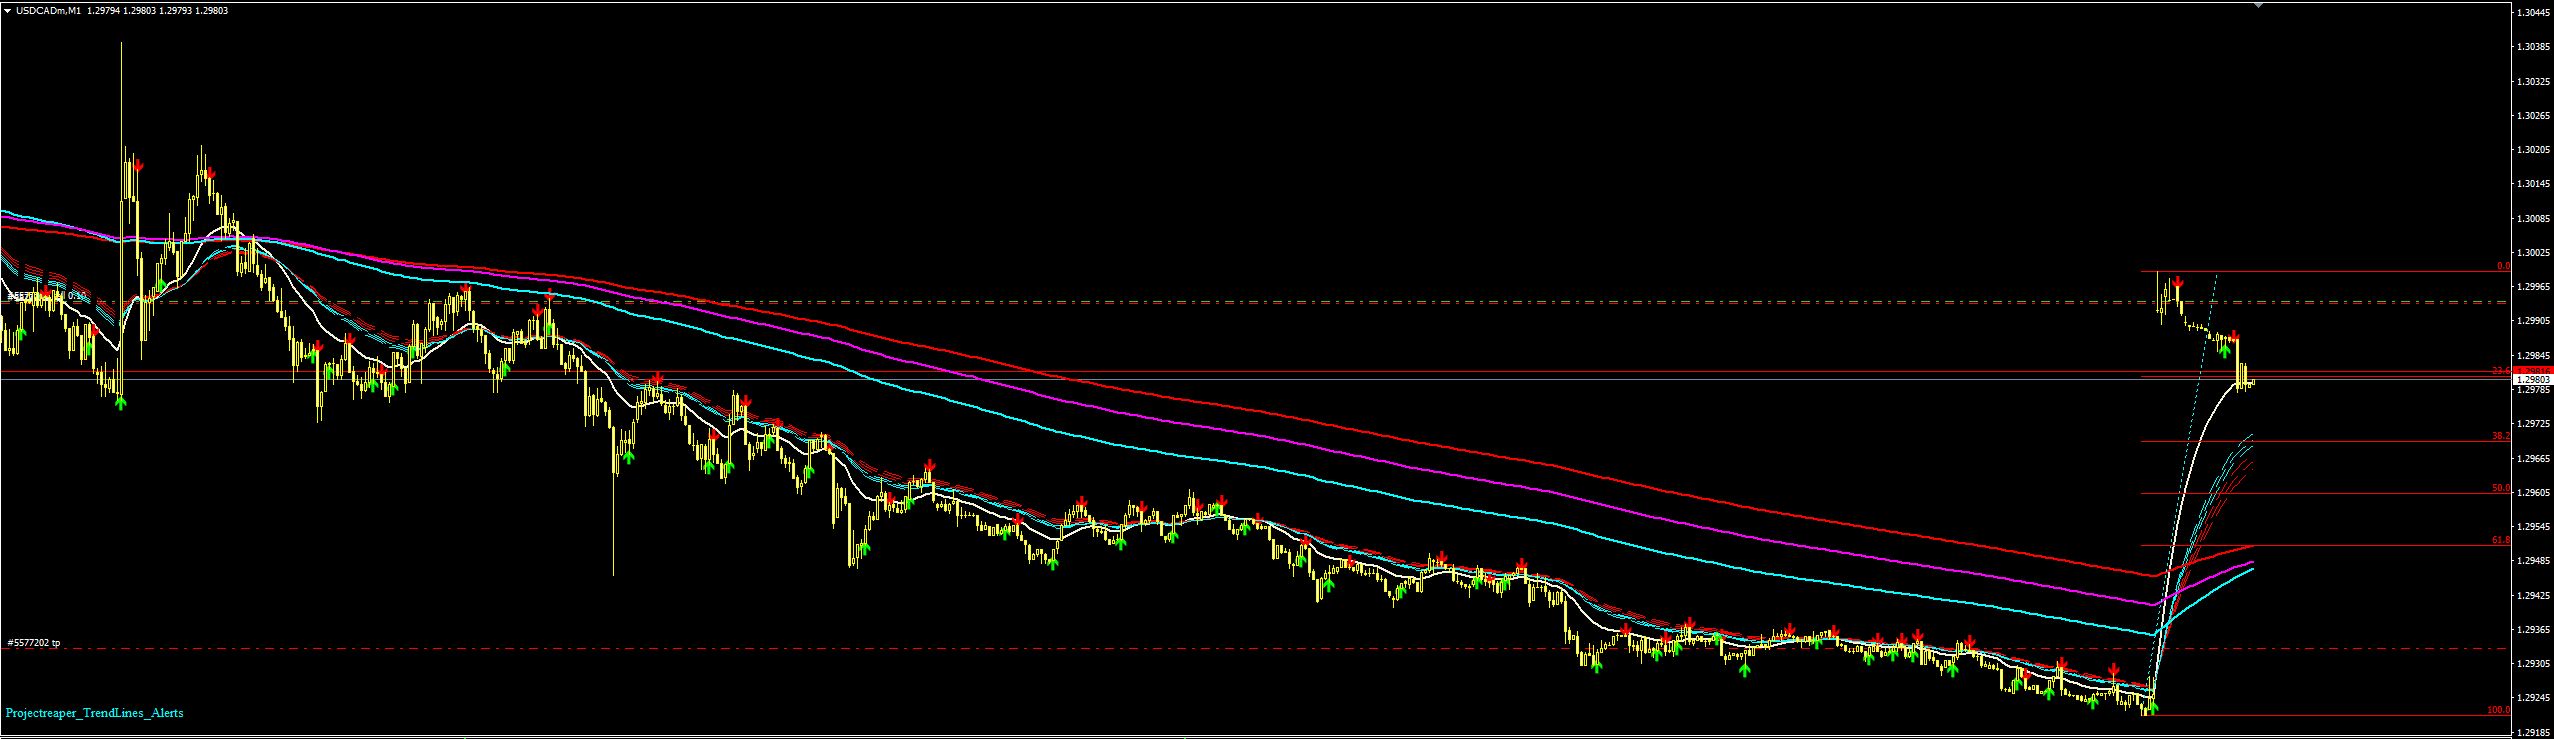Select red sell arrow just under Fibonacci 0.0 line
The width and height of the screenshot is (2554, 739).
[2177, 282]
